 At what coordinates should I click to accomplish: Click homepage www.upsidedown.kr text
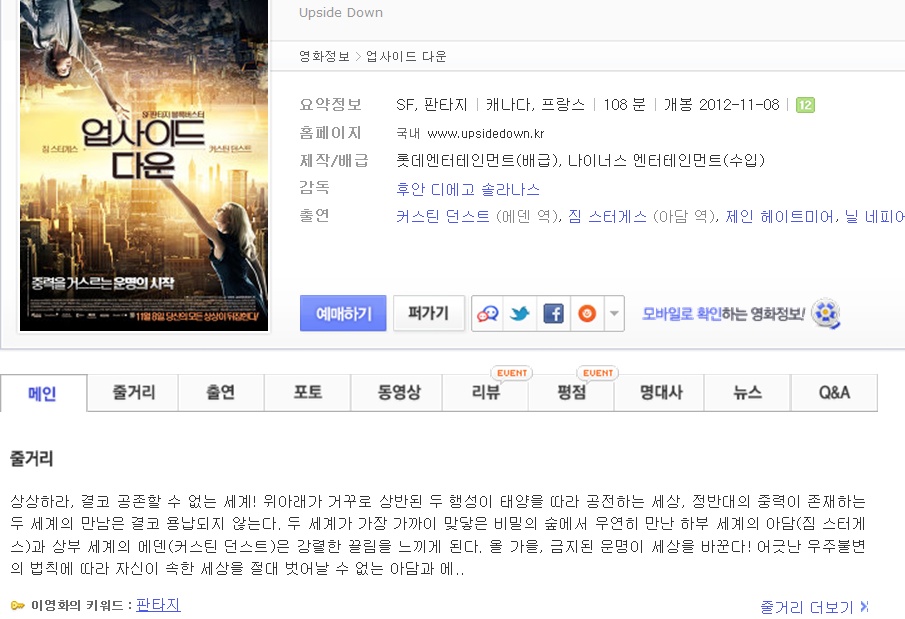(x=485, y=133)
